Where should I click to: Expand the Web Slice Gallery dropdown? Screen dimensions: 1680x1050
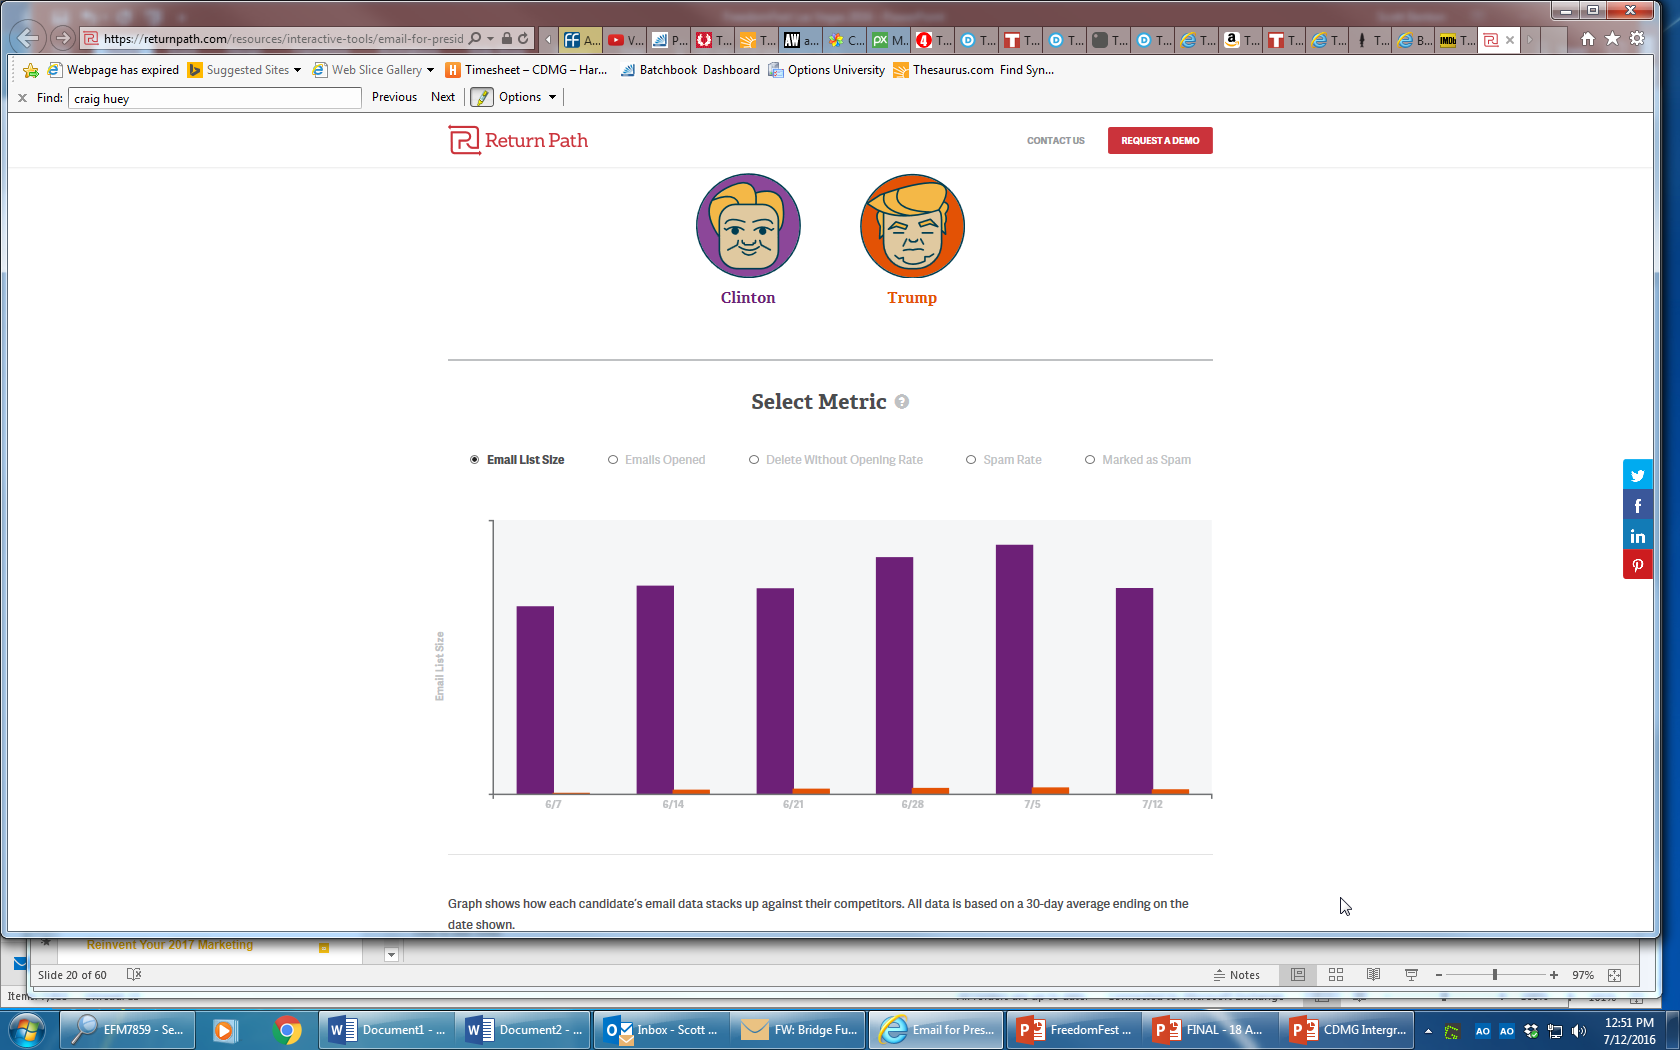[x=430, y=70]
